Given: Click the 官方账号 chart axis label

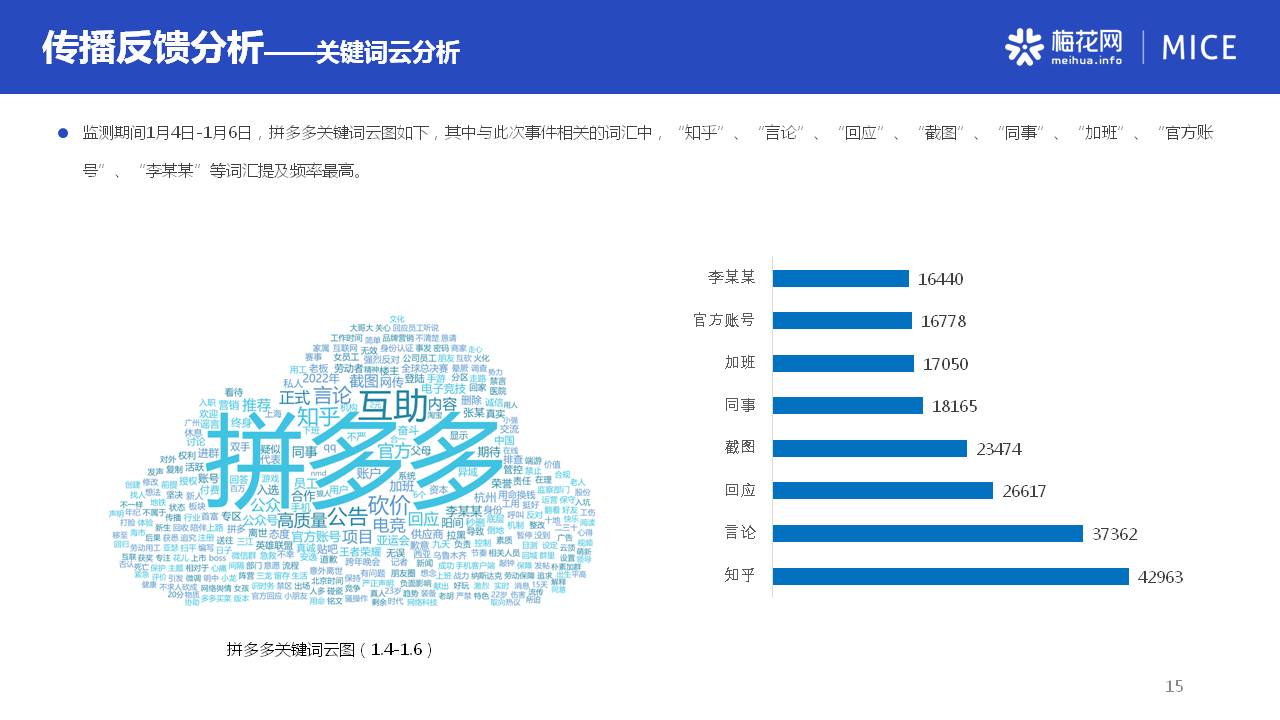Looking at the screenshot, I should tap(724, 321).
